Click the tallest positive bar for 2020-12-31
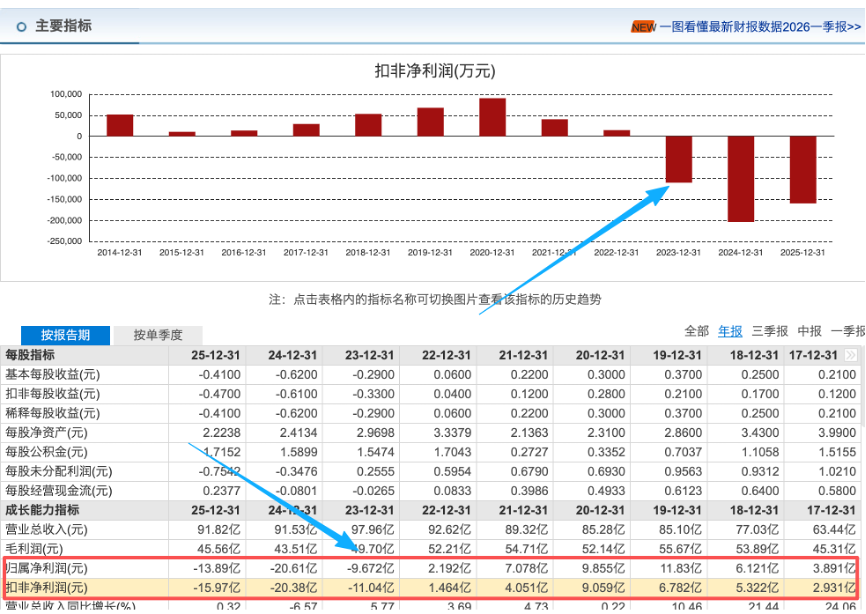Viewport: 866px width, 614px height. coord(492,117)
